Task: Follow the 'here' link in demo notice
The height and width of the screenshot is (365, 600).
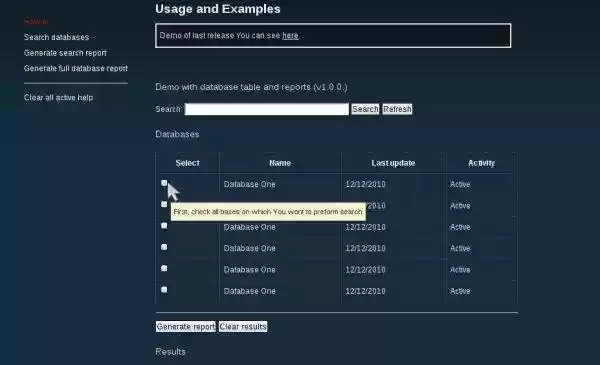Action: point(290,36)
